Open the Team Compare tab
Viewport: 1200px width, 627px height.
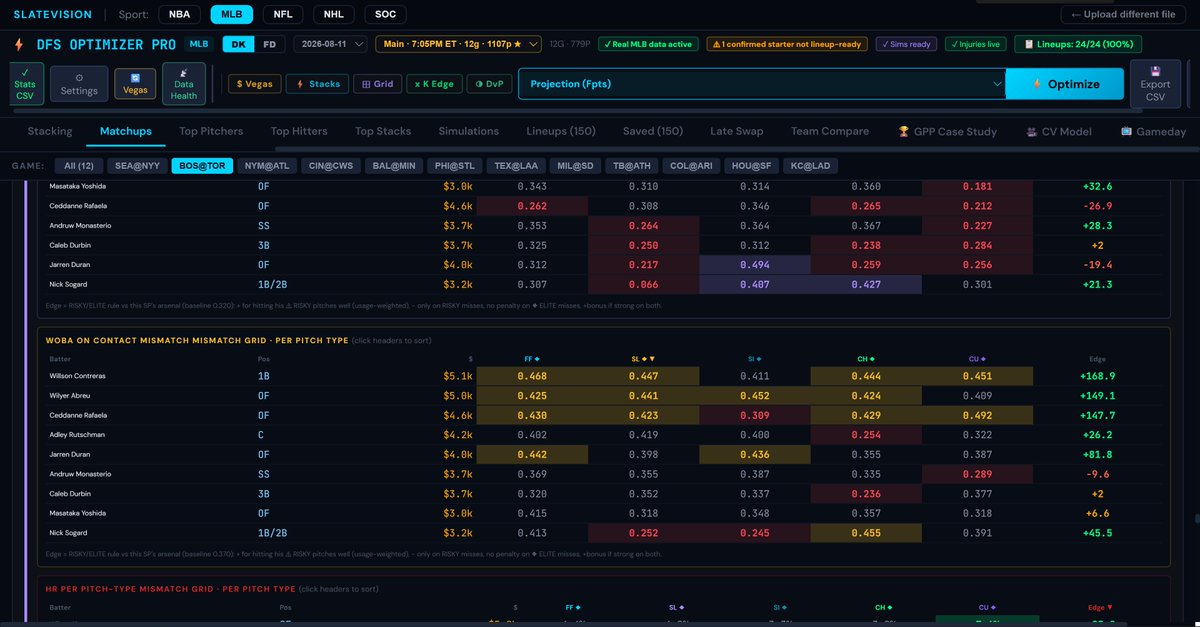click(832, 131)
